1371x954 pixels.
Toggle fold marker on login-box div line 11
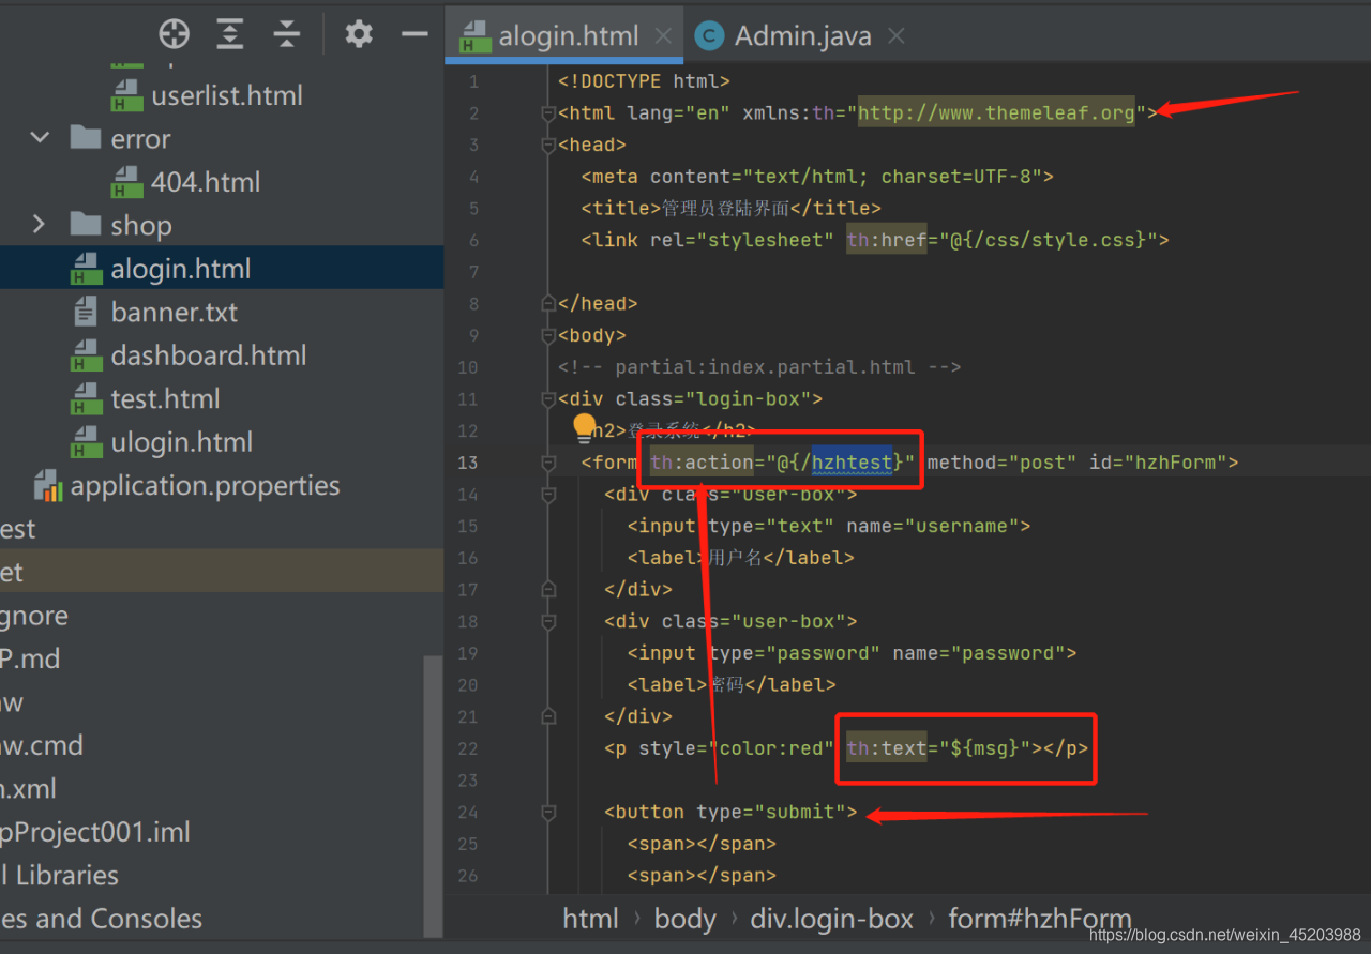(x=548, y=399)
